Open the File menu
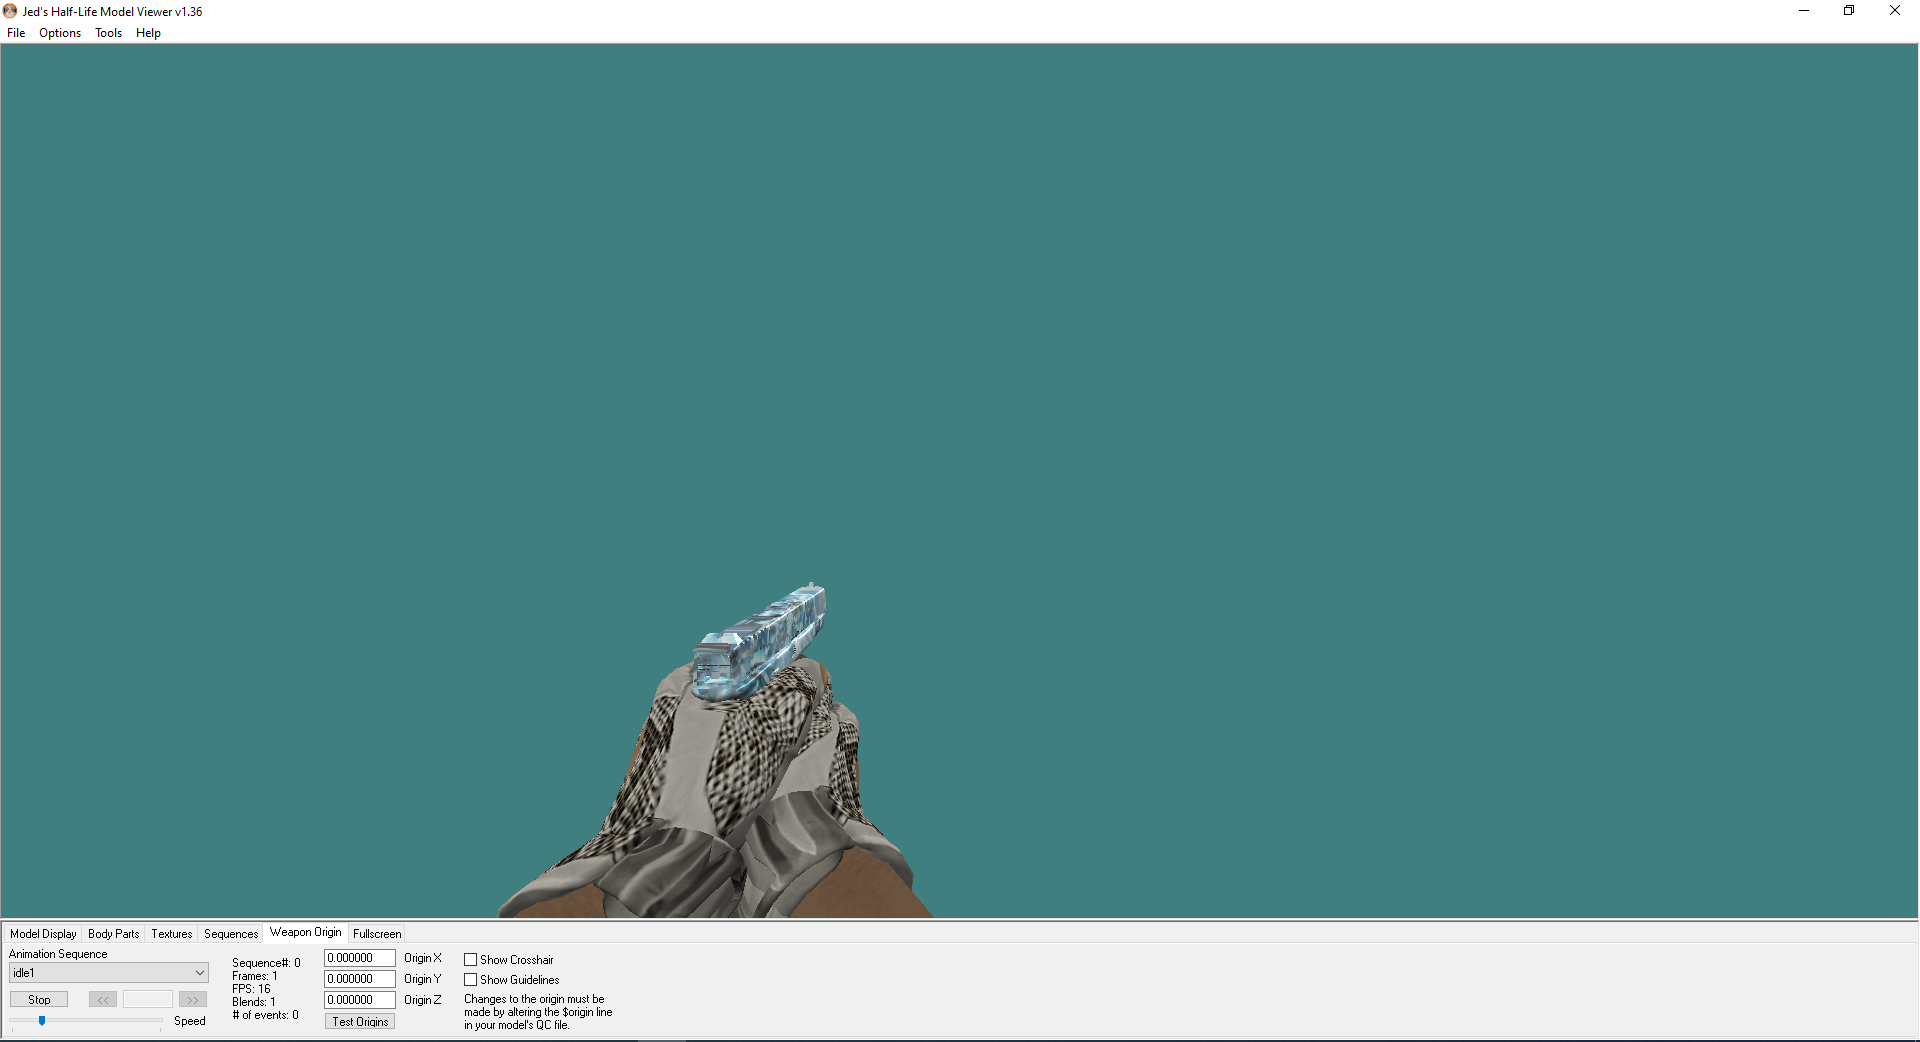 coord(16,33)
